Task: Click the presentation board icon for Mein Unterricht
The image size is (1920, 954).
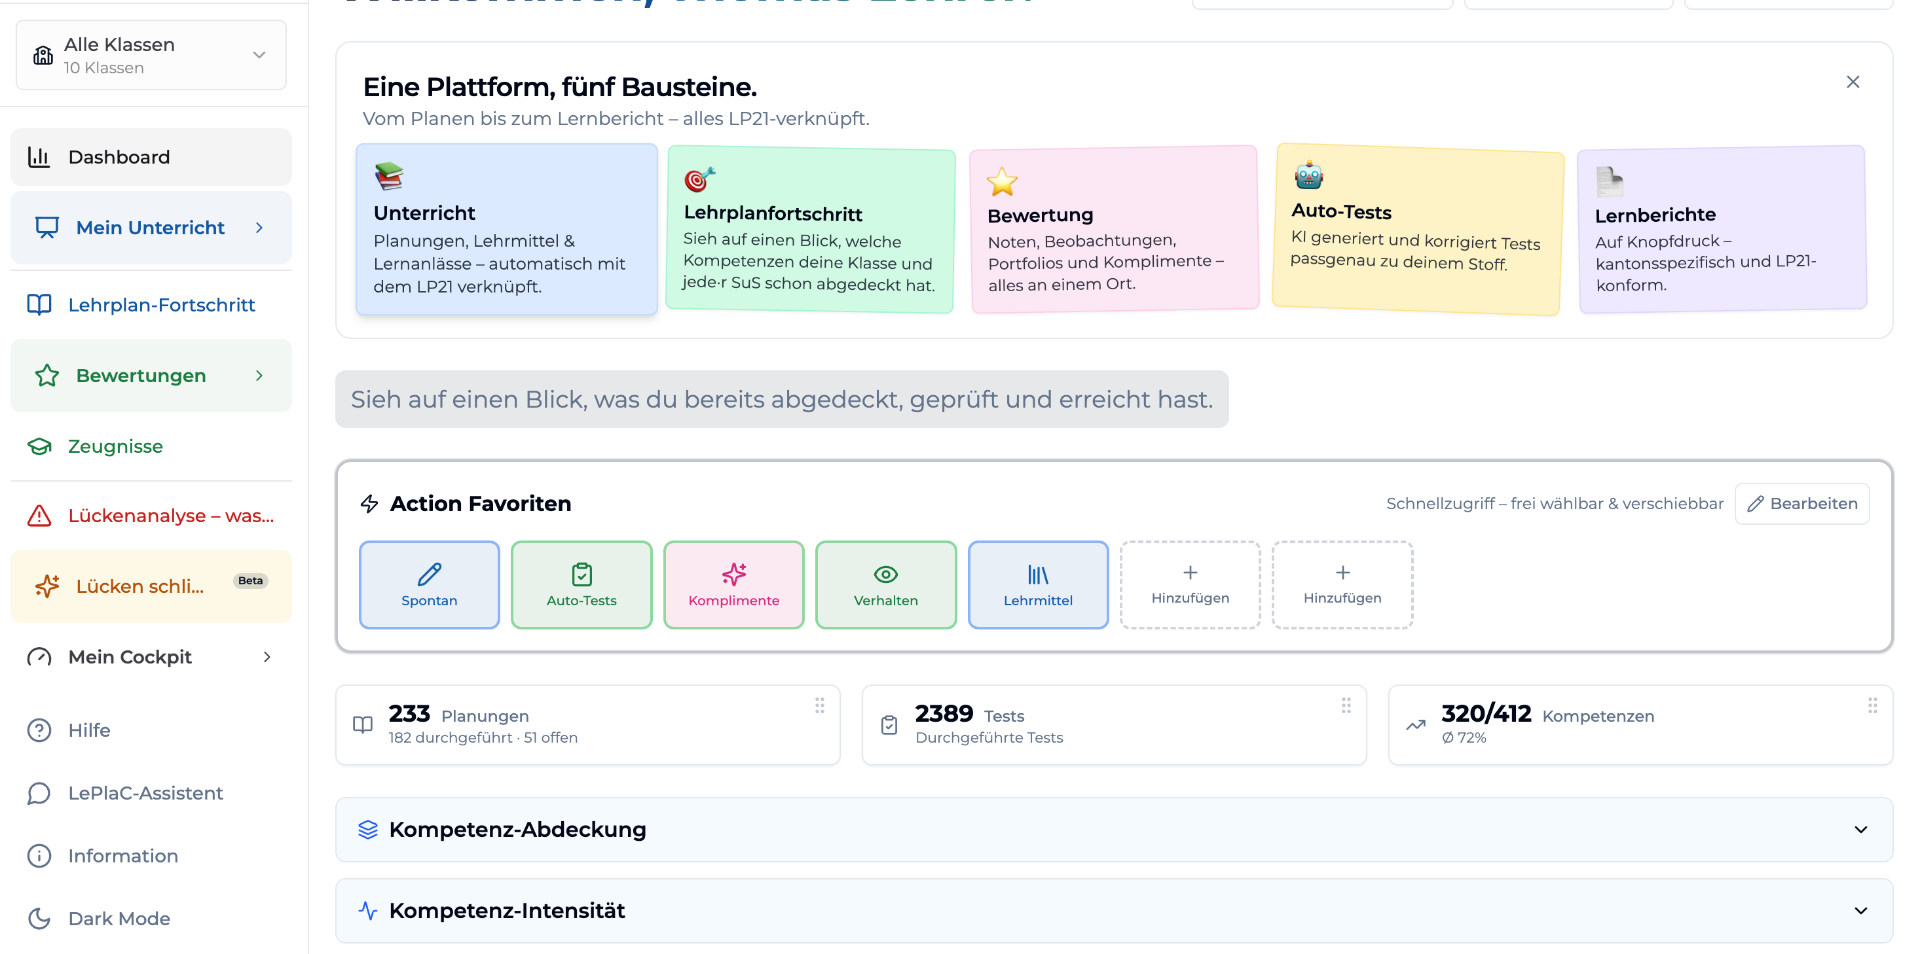Action: pyautogui.click(x=47, y=228)
